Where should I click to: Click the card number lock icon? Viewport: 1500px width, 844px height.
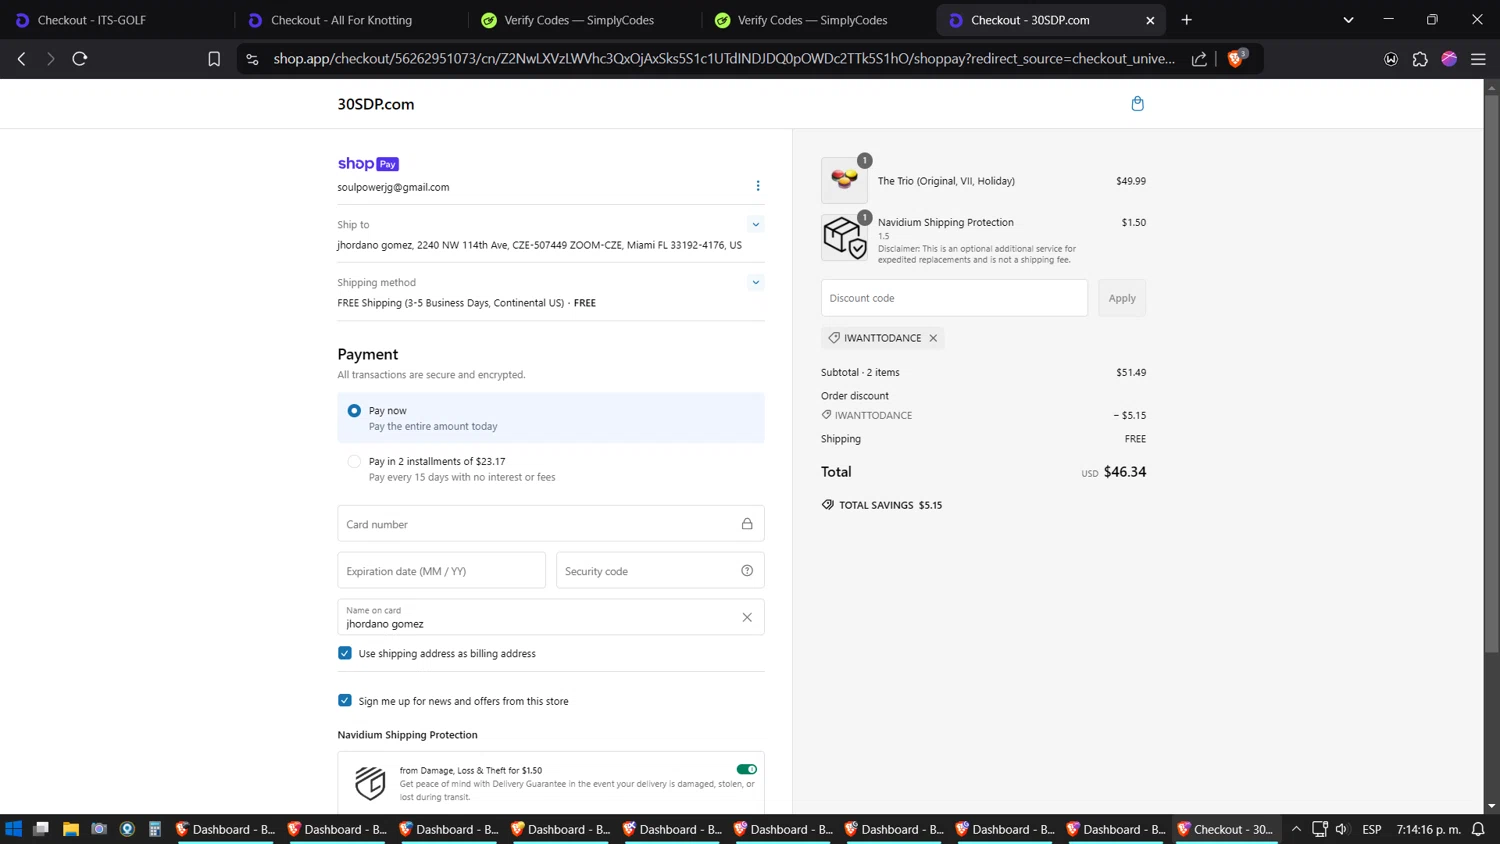pyautogui.click(x=747, y=524)
